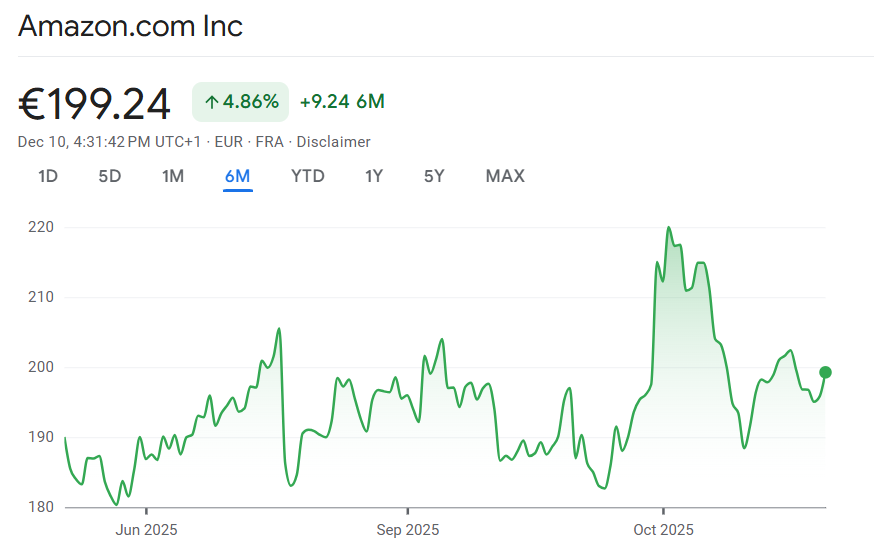The image size is (874, 556).
Task: Switch chart to YTD range
Action: point(307,177)
